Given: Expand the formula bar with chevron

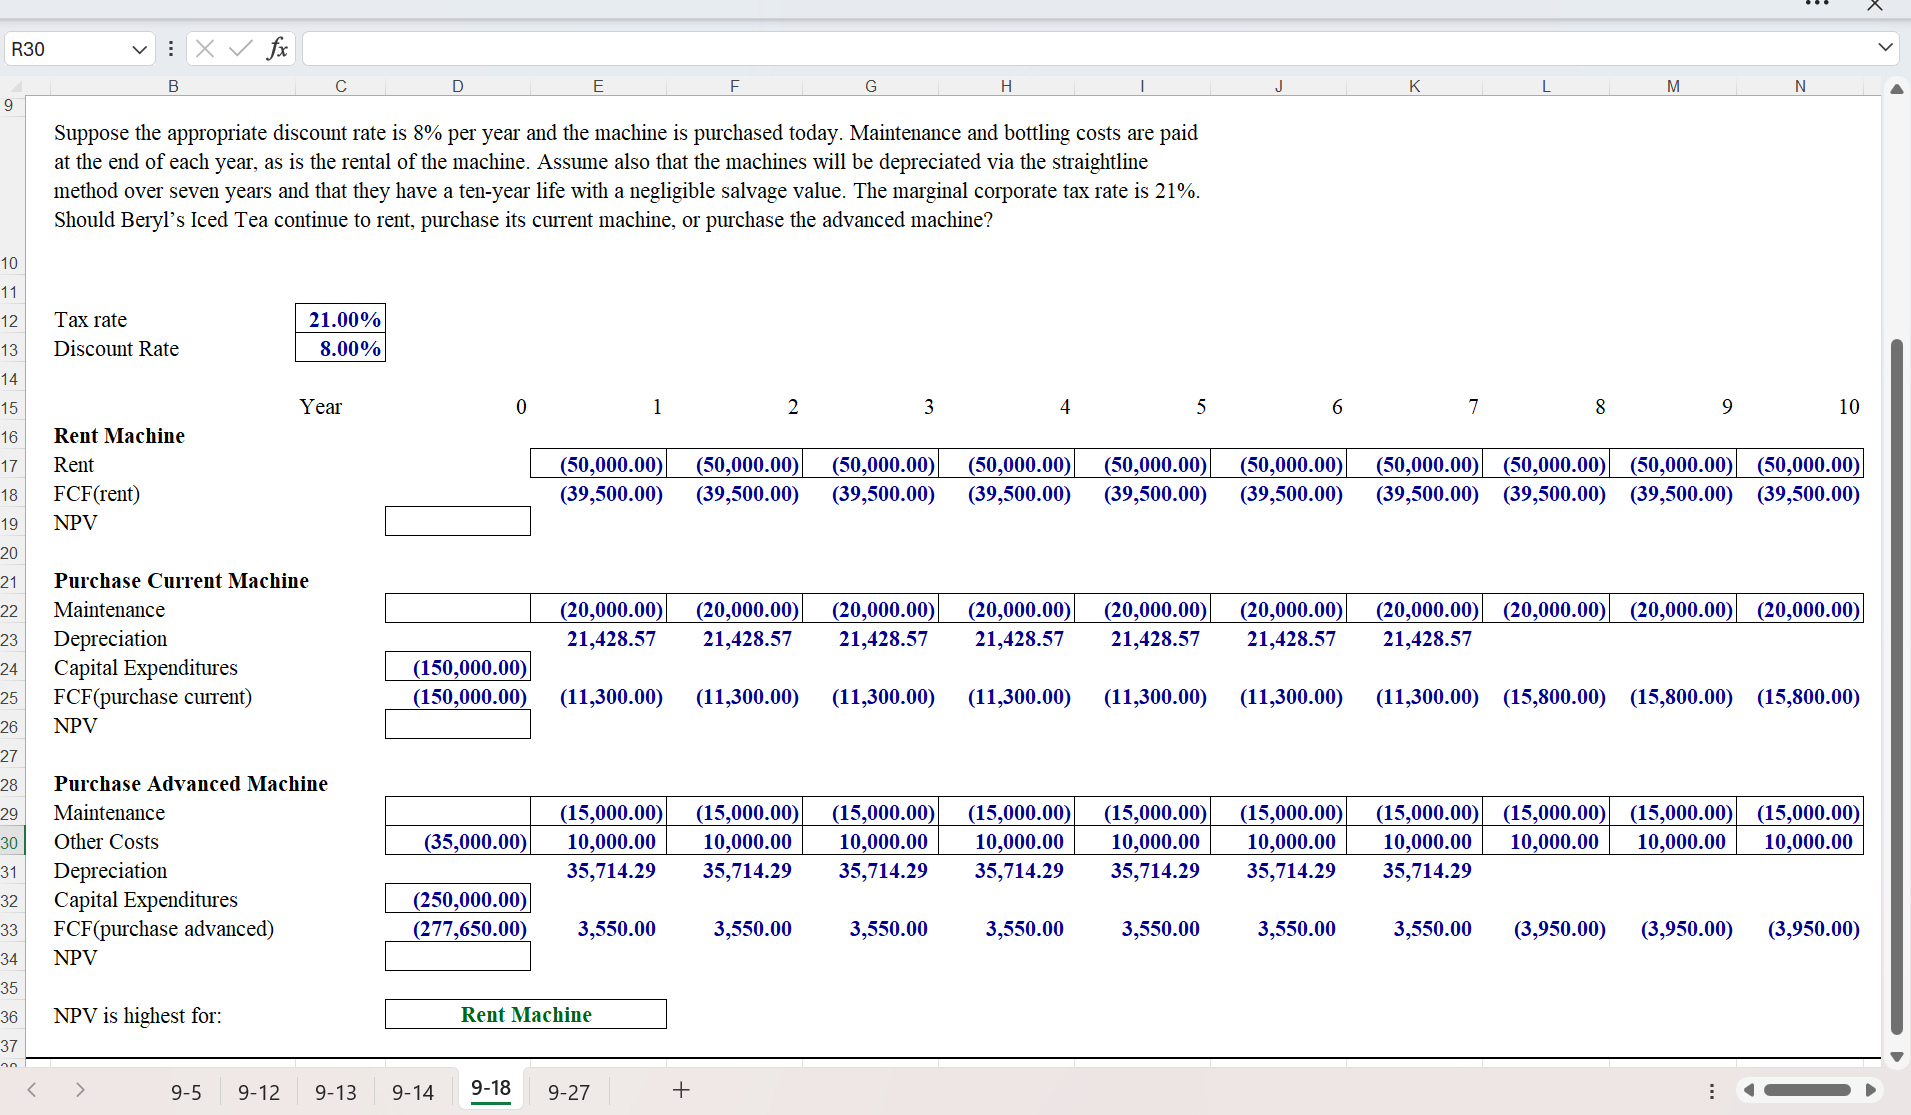Looking at the screenshot, I should (x=1885, y=48).
